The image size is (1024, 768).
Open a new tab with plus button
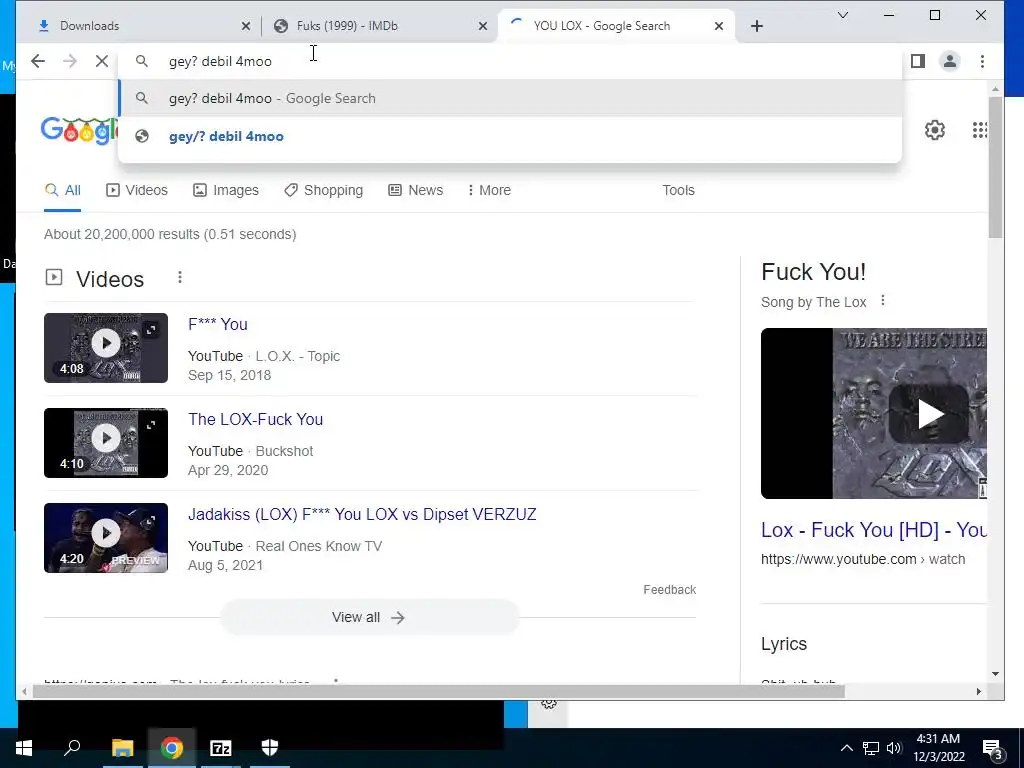point(756,26)
